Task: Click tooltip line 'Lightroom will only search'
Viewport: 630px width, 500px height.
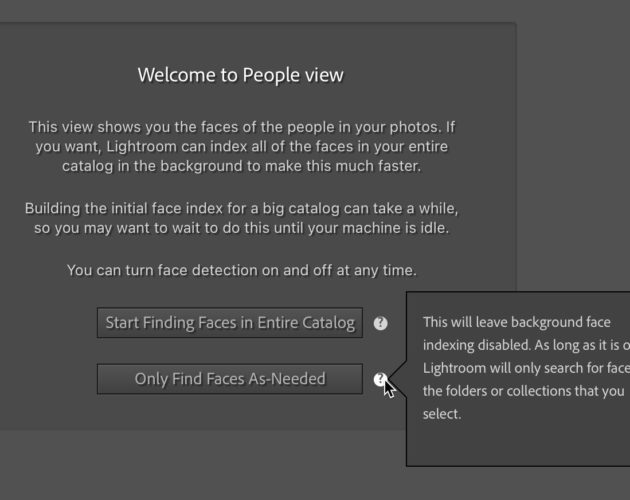Action: point(526,368)
